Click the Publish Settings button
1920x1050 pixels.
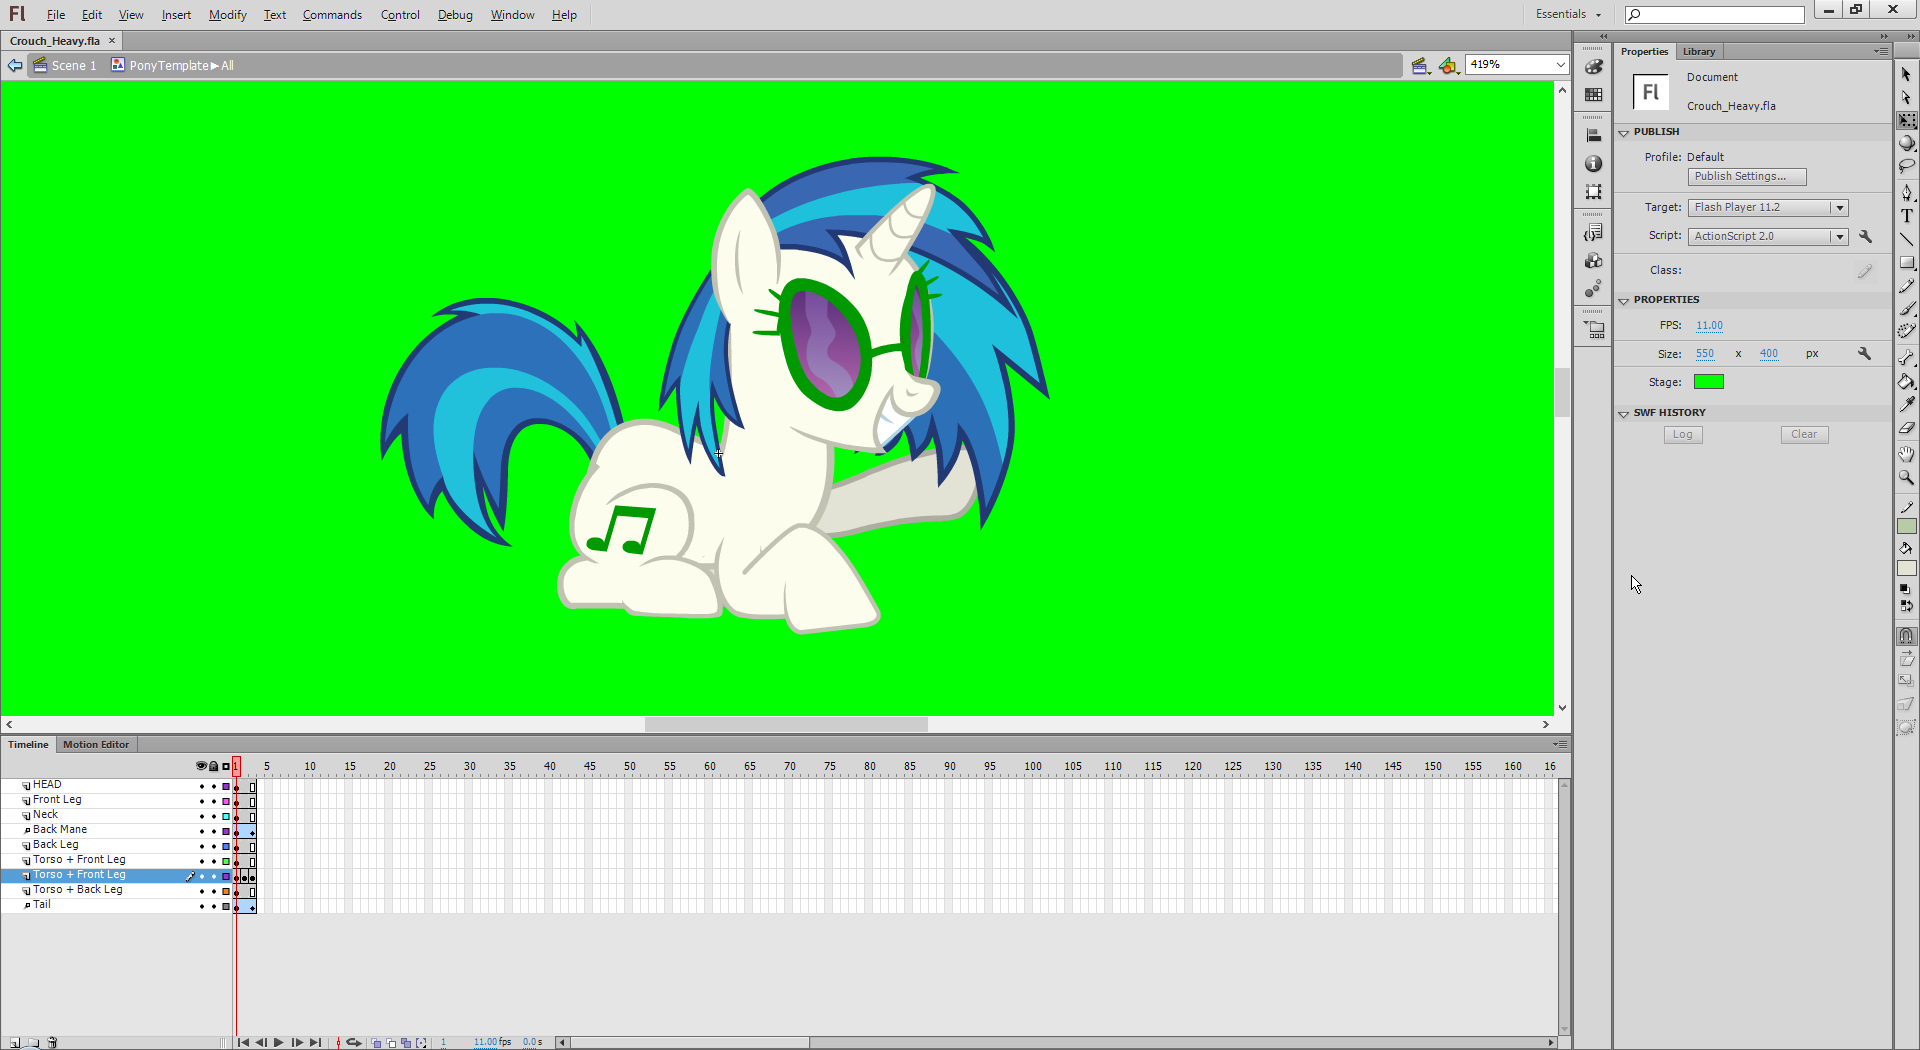(x=1747, y=177)
